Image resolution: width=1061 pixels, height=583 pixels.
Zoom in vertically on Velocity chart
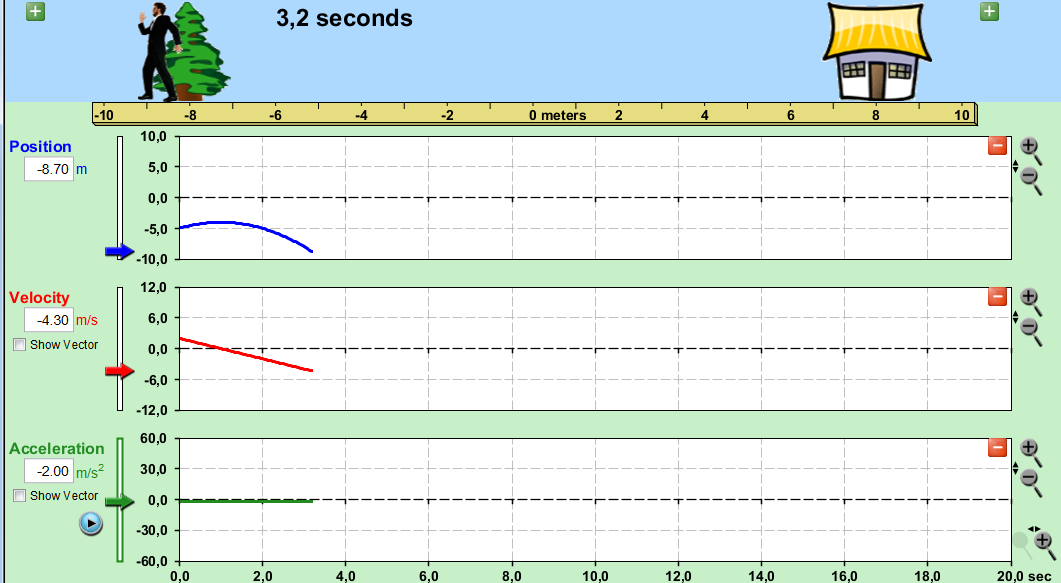(x=1031, y=301)
